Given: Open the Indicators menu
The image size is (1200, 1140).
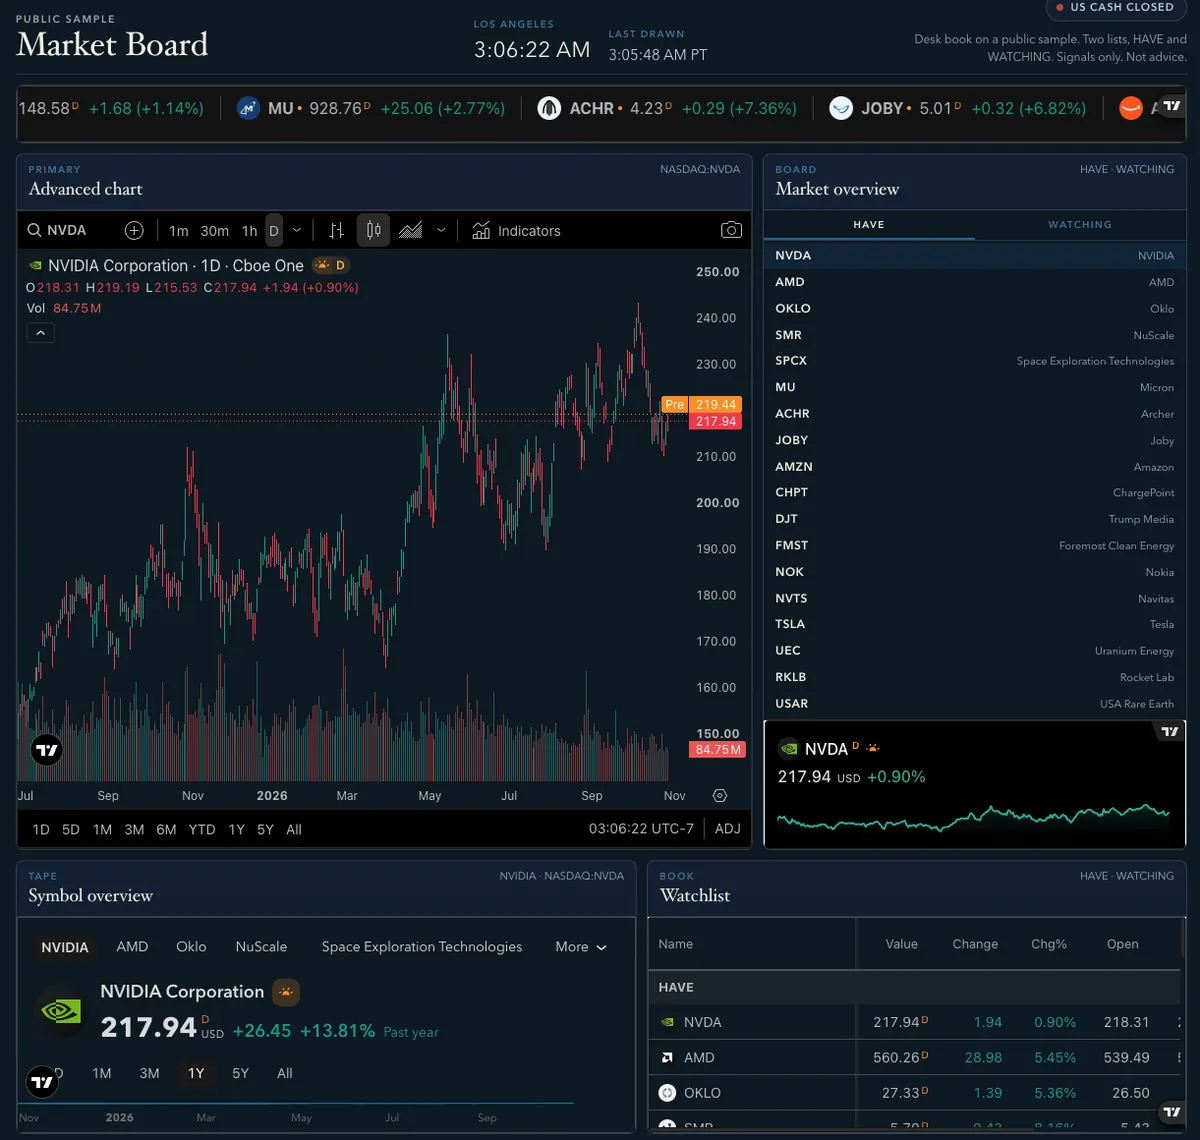Looking at the screenshot, I should (x=516, y=231).
